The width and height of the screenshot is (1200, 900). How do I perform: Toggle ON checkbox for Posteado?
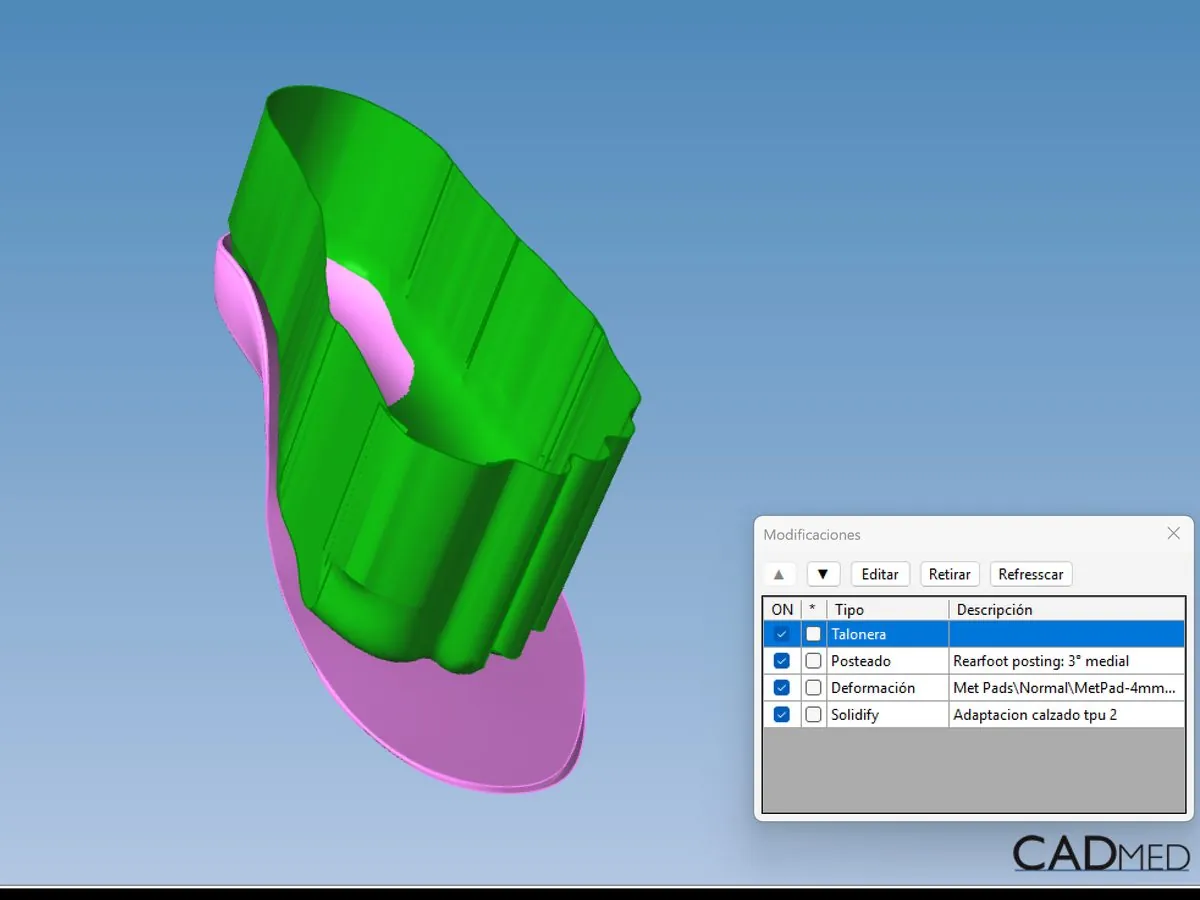tap(782, 661)
